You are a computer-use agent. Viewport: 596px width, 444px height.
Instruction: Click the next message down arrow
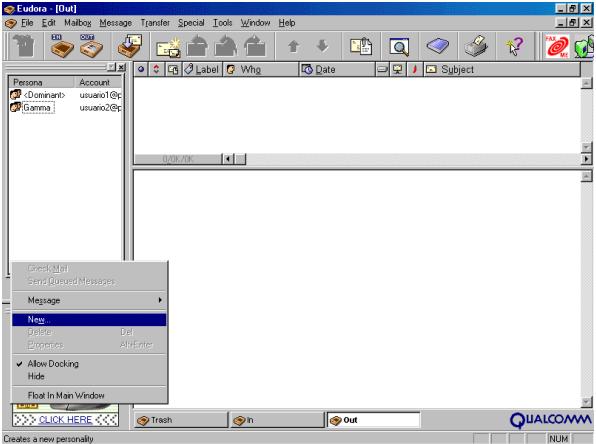[322, 46]
